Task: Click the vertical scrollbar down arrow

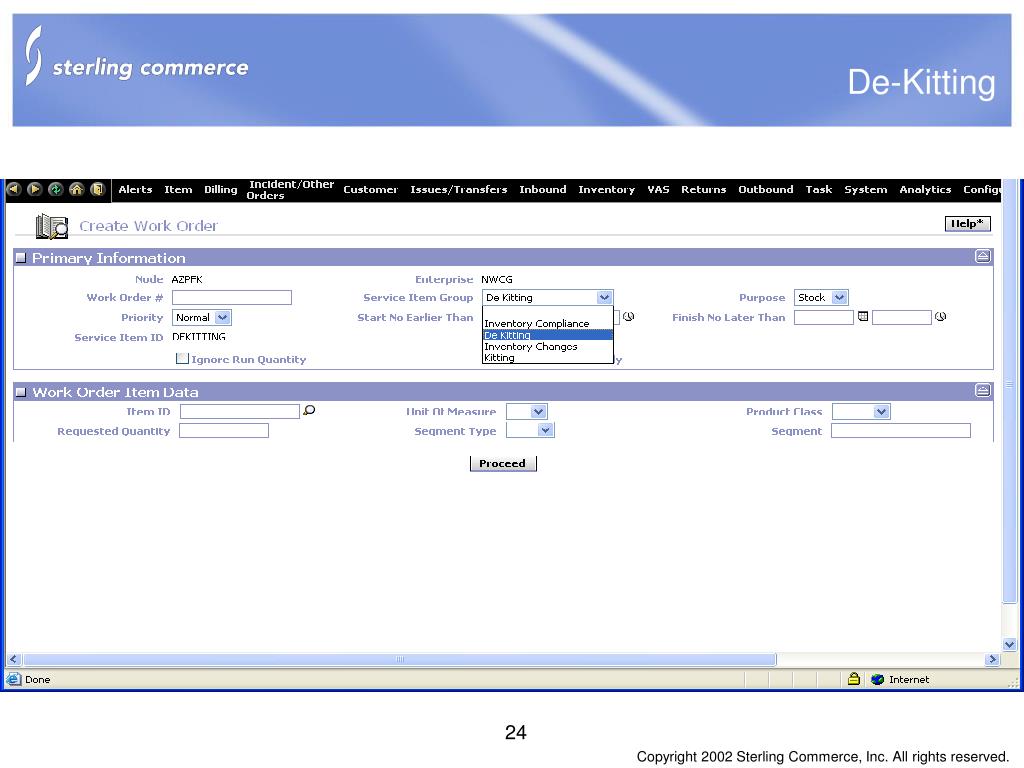Action: 1009,645
